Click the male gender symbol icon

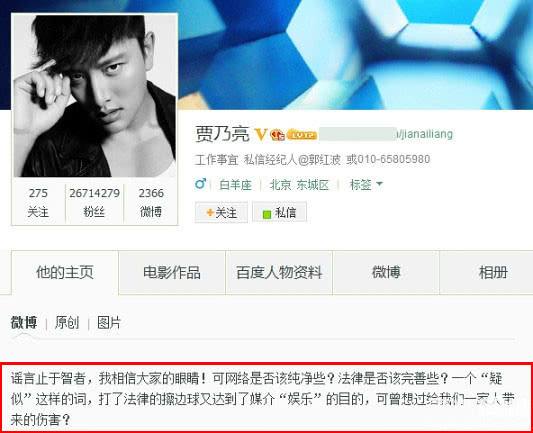pyautogui.click(x=201, y=184)
